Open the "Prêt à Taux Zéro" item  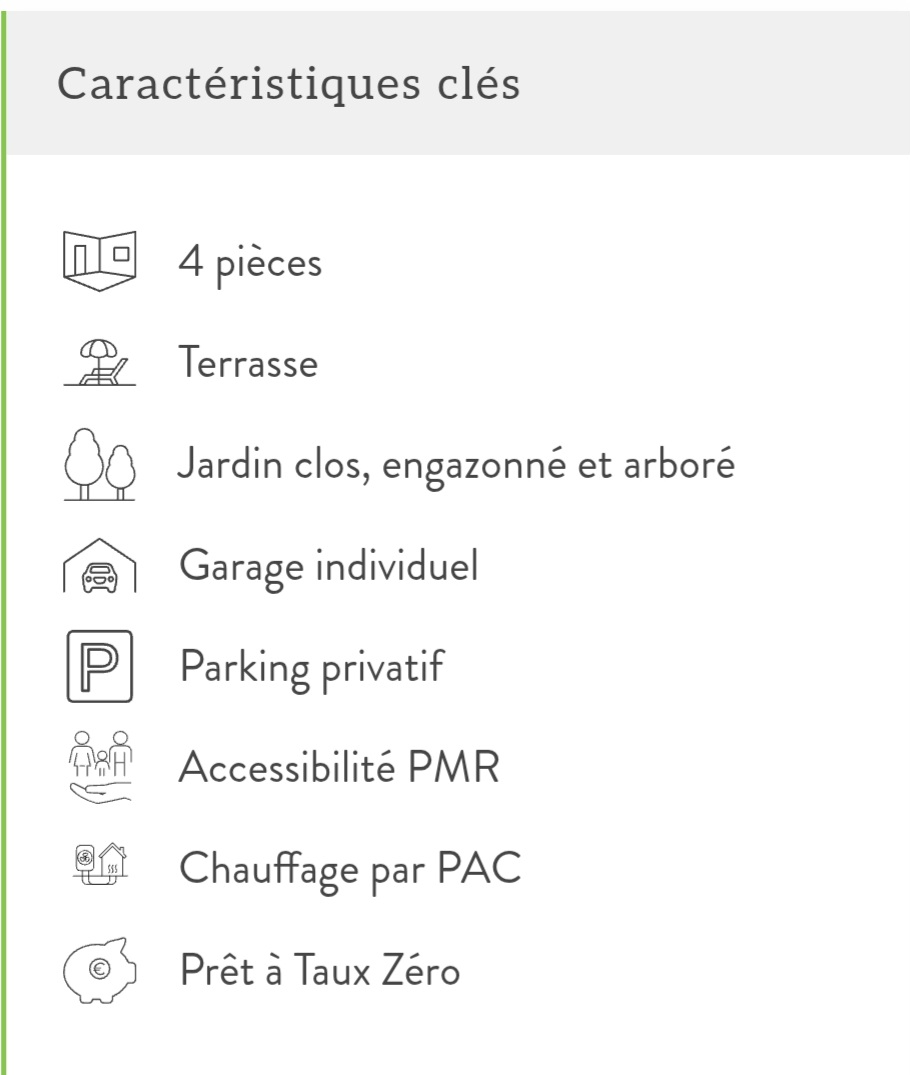320,970
